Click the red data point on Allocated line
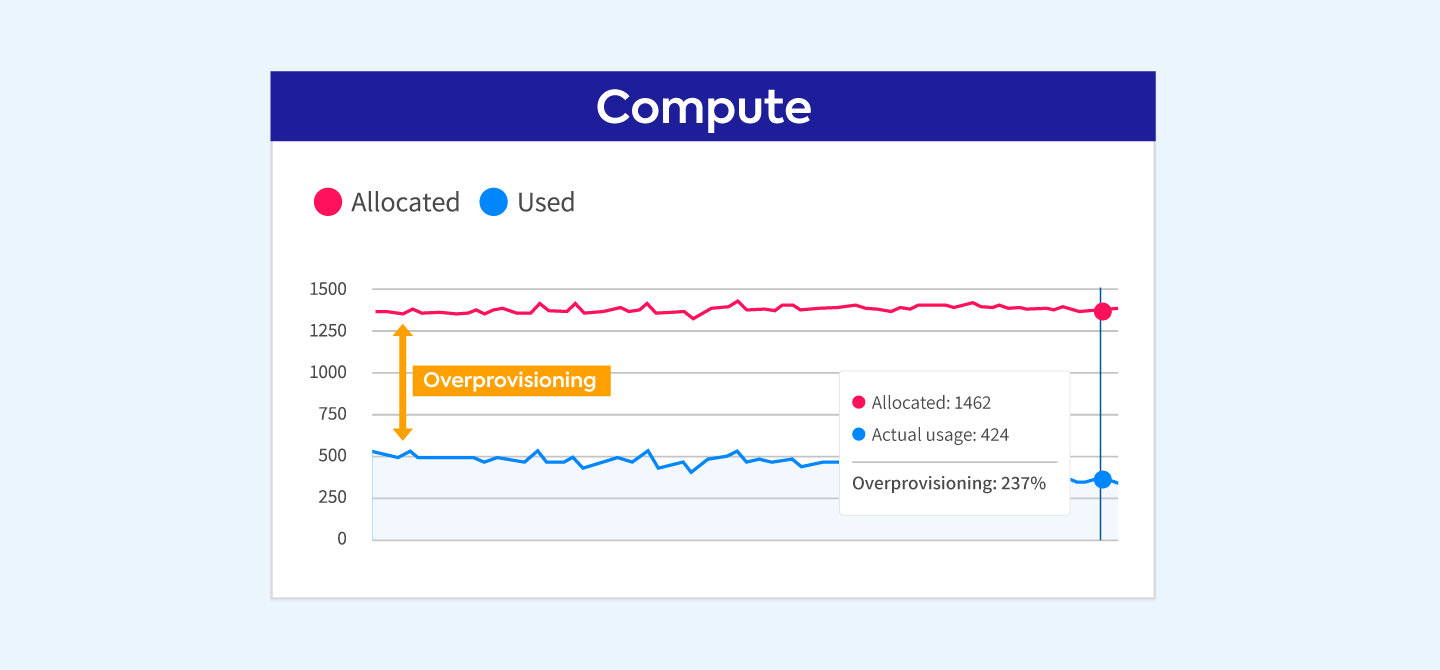Image resolution: width=1440 pixels, height=670 pixels. (x=1102, y=311)
